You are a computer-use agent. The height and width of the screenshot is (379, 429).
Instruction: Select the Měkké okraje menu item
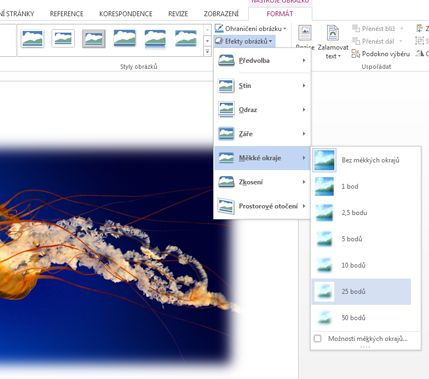click(262, 158)
